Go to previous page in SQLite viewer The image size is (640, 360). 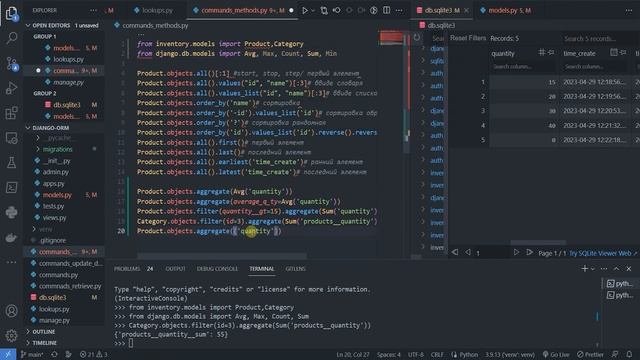click(468, 252)
